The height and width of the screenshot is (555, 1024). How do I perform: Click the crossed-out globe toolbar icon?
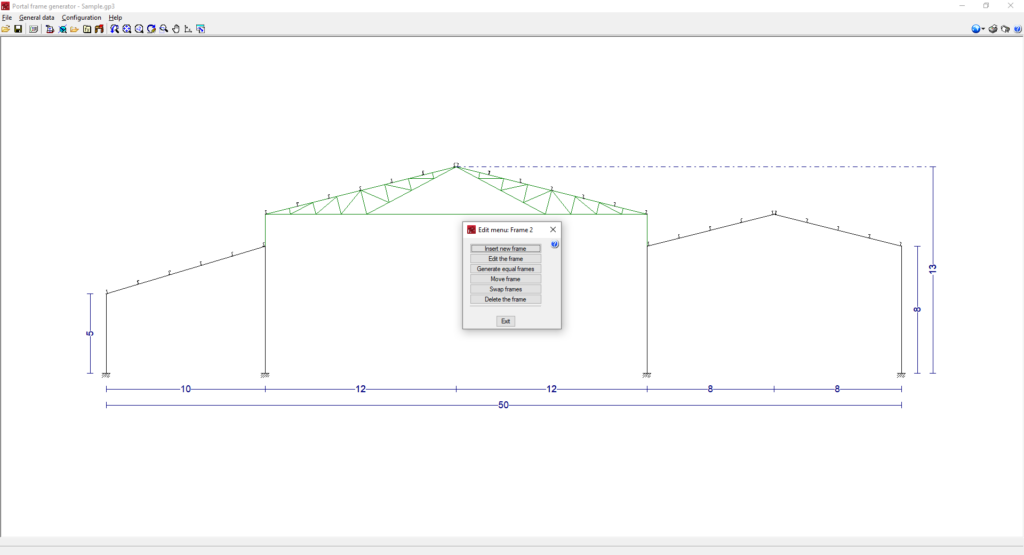63,29
